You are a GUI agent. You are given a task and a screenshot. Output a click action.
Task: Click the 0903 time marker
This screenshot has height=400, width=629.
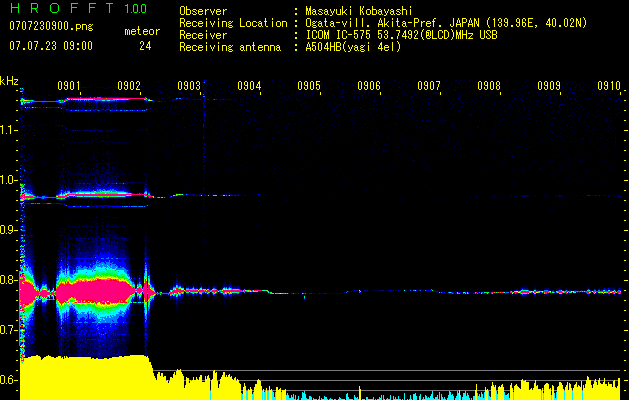(189, 85)
